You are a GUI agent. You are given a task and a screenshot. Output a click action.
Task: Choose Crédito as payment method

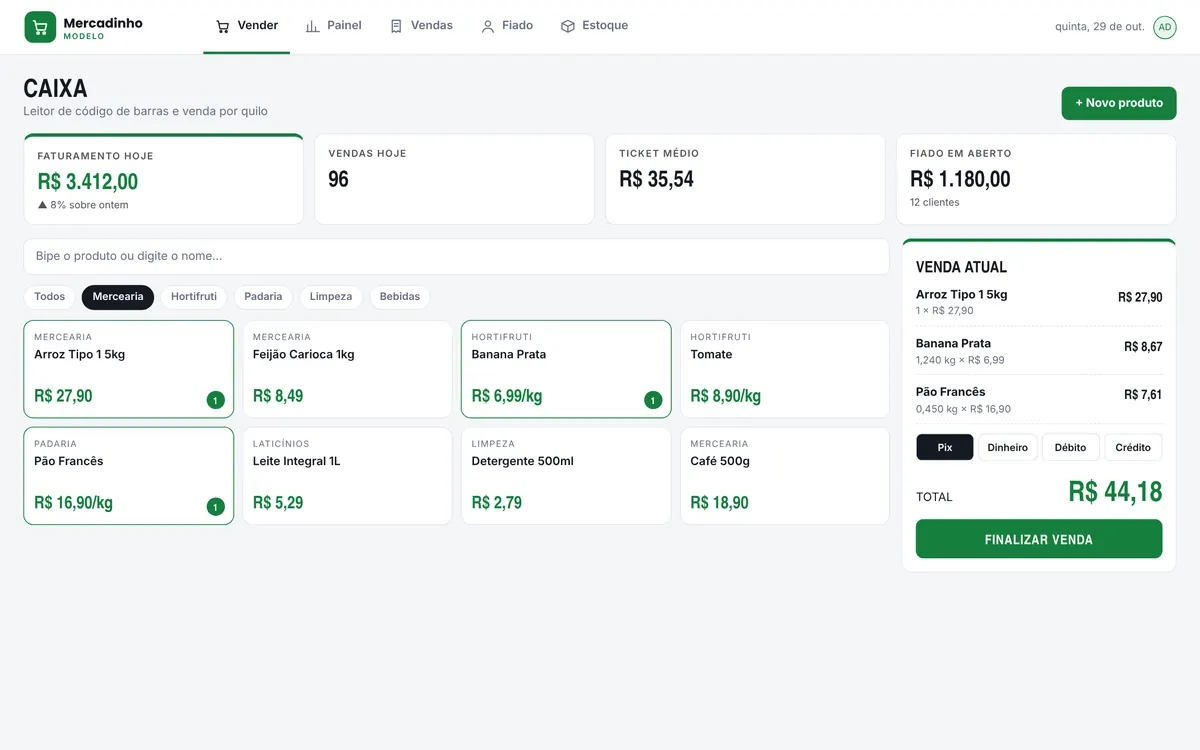pyautogui.click(x=1133, y=447)
